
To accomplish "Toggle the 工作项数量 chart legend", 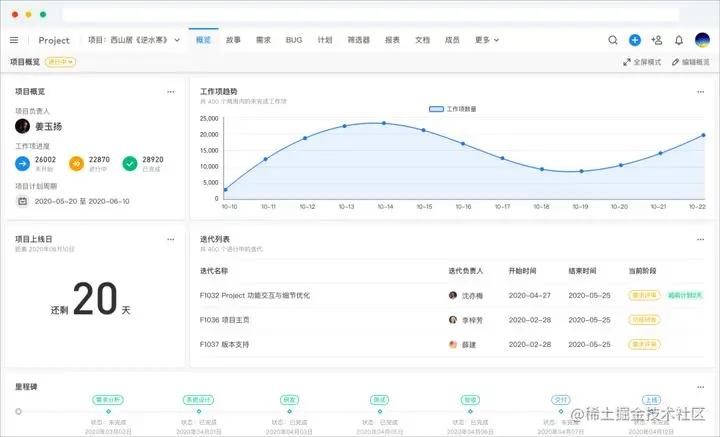I will (452, 109).
